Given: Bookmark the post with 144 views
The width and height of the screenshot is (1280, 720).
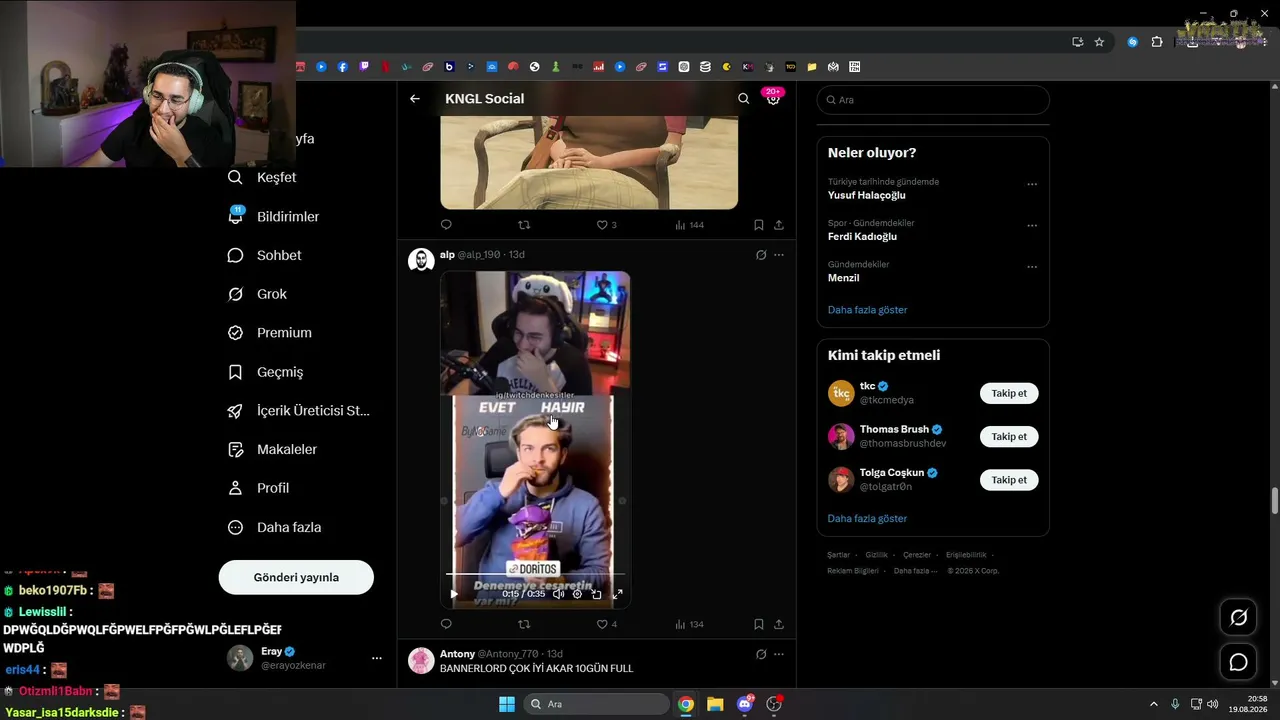Looking at the screenshot, I should pos(759,225).
